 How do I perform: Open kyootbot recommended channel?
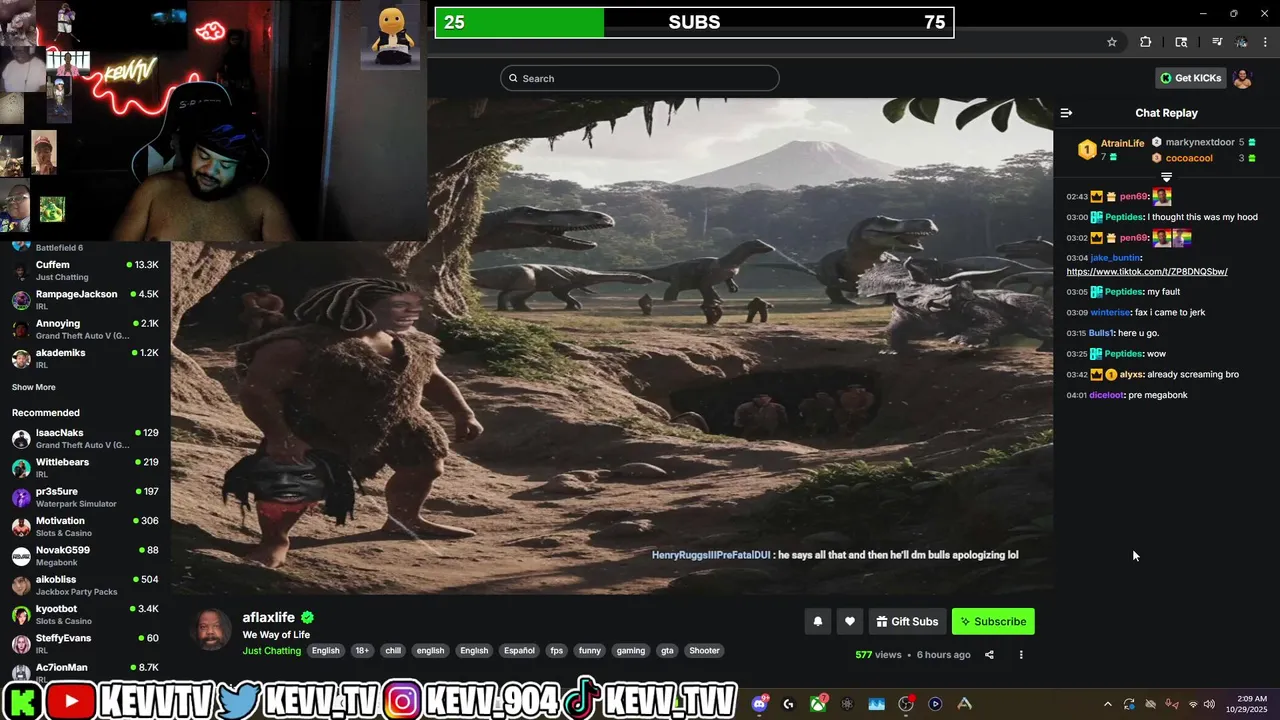pos(85,614)
